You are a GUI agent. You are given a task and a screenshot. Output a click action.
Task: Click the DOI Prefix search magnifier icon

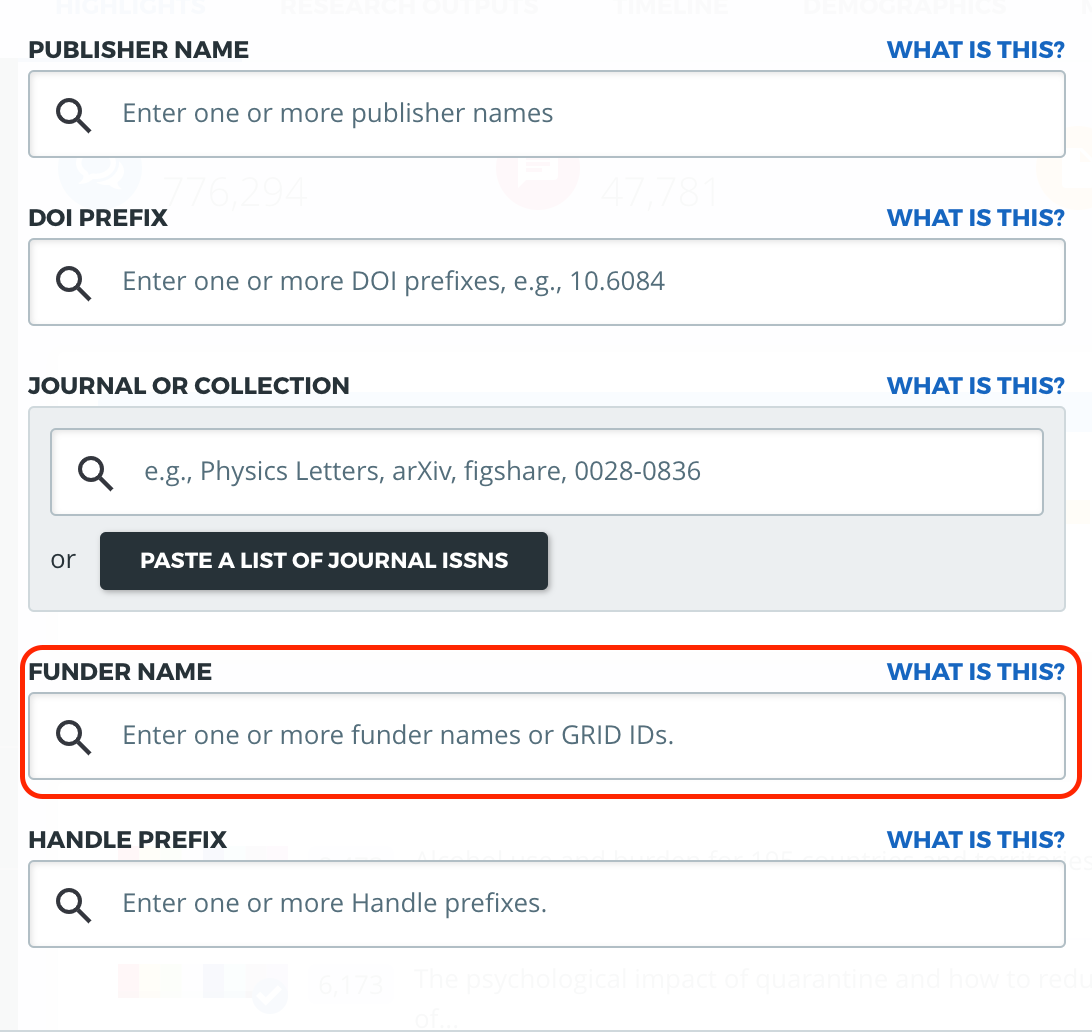click(x=73, y=282)
